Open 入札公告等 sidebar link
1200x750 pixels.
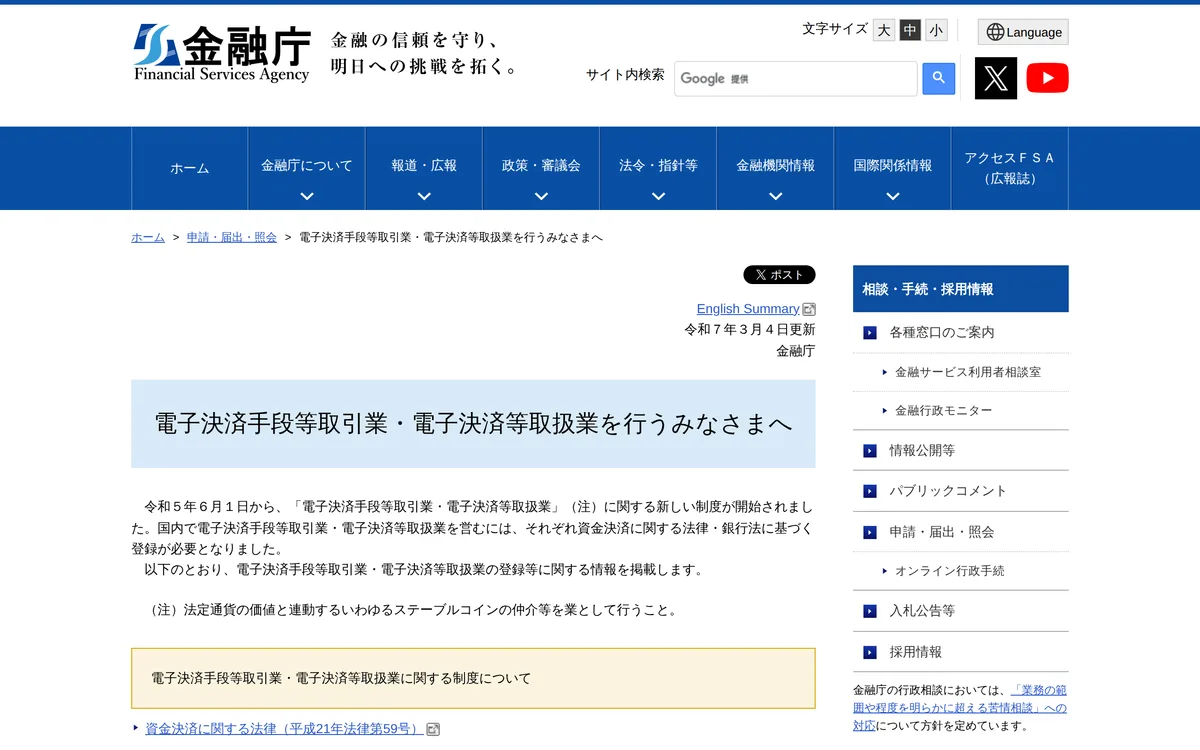922,611
